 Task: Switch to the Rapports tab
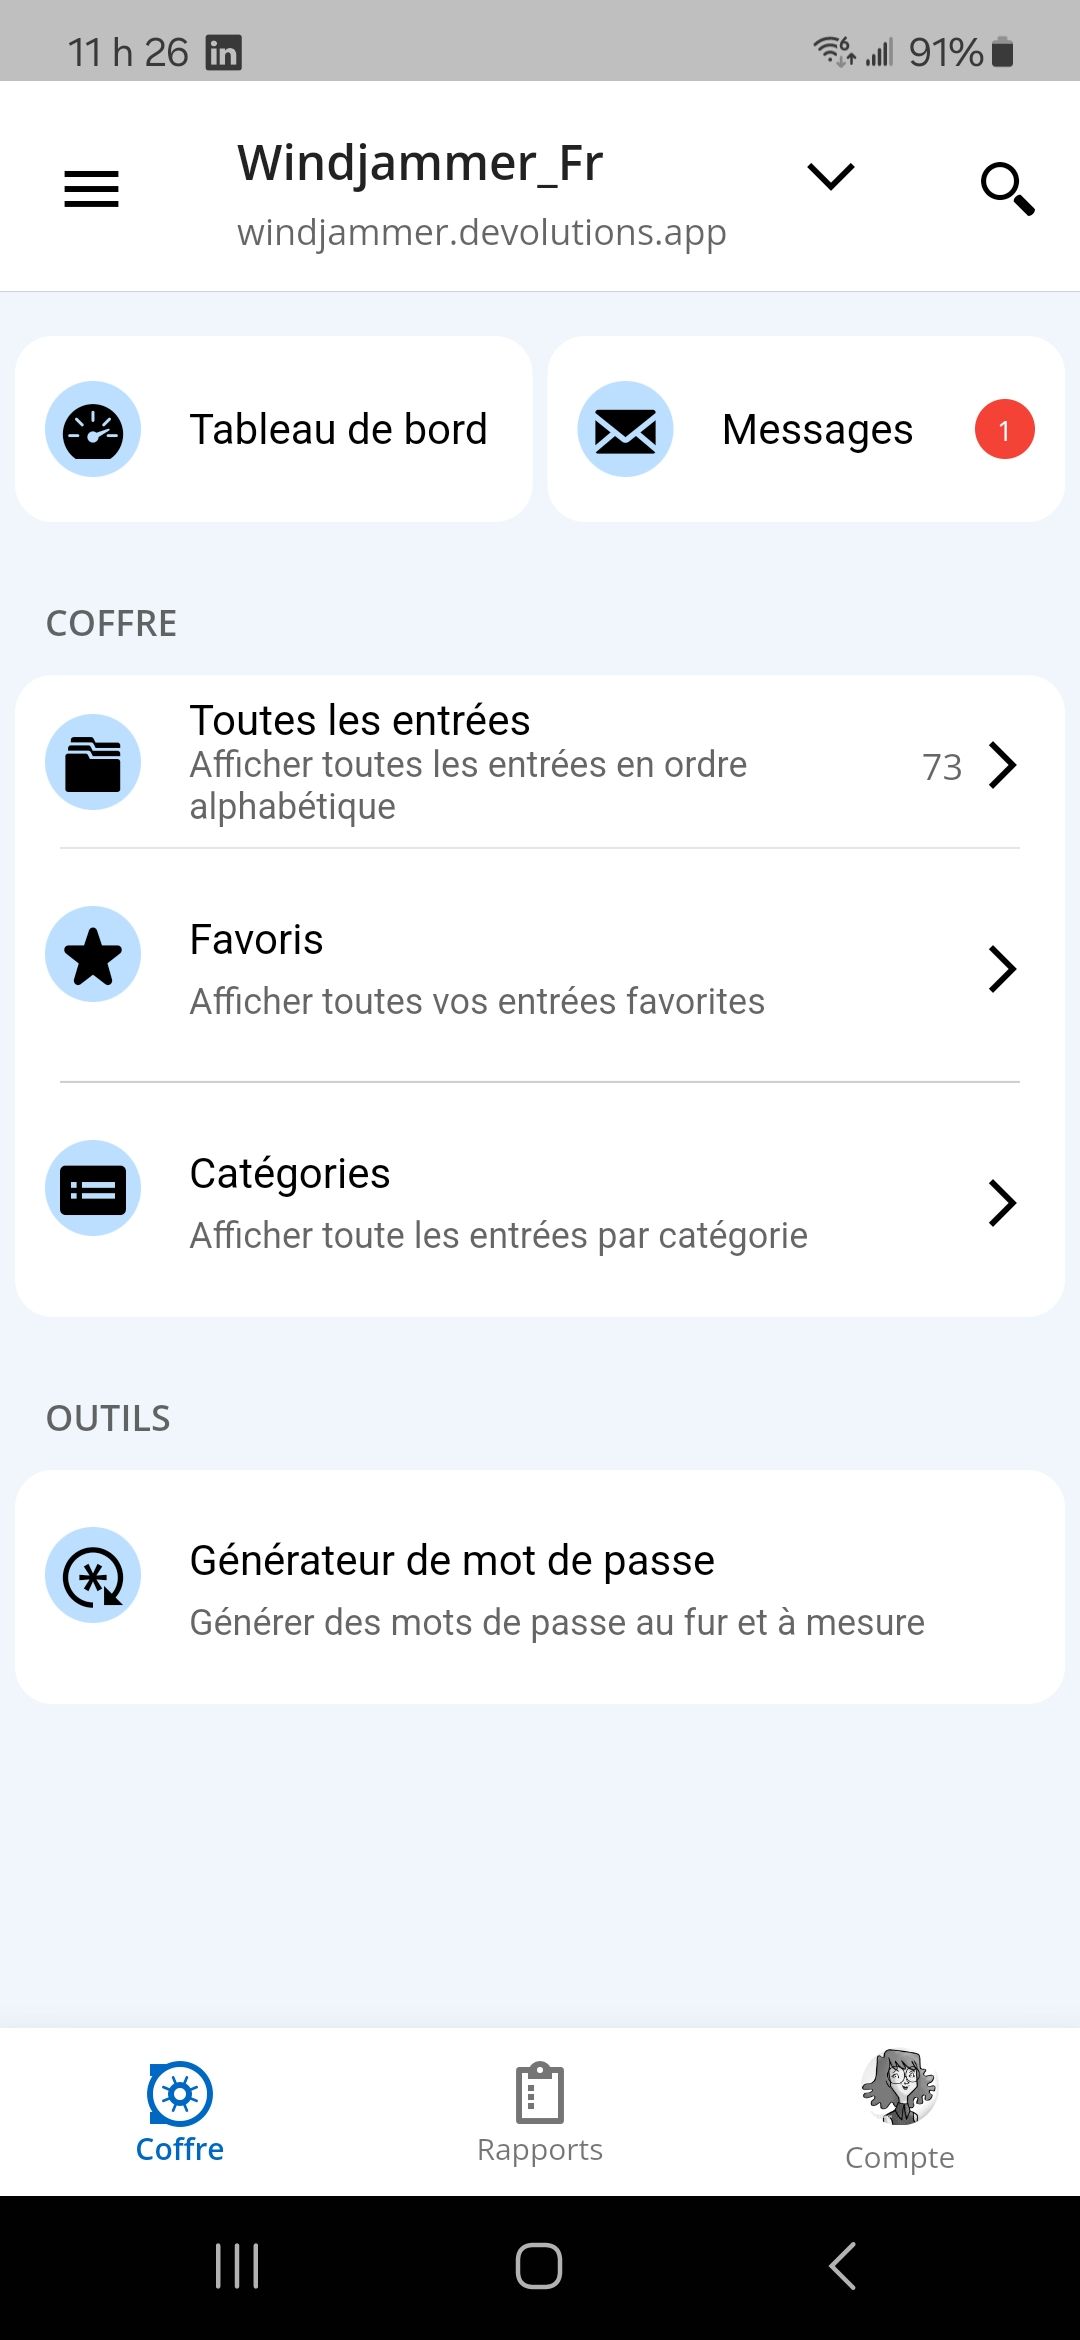[x=540, y=2112]
